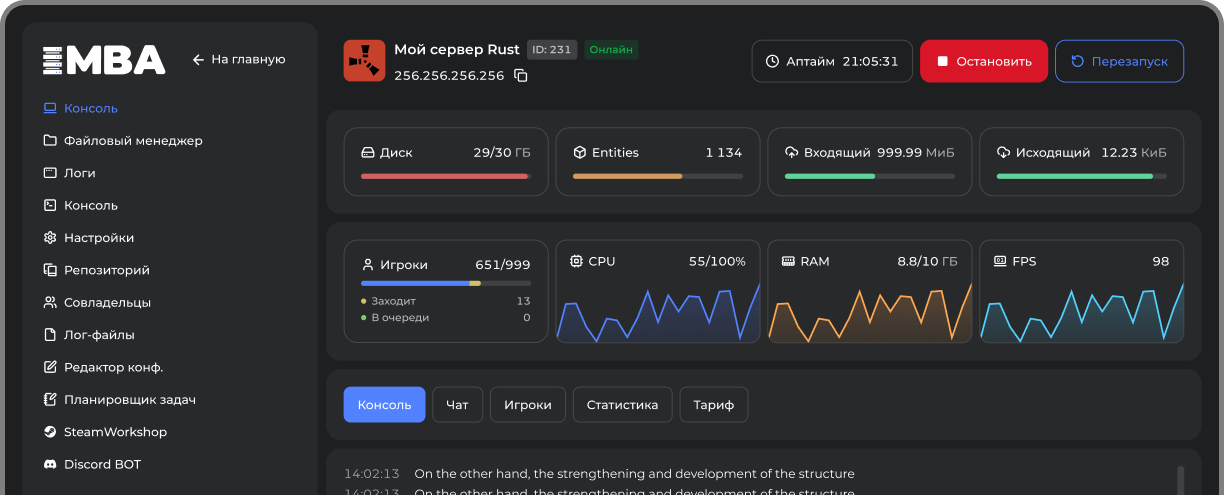Click the download cloud icon for Входящий
Image resolution: width=1224 pixels, height=495 pixels.
click(791, 153)
